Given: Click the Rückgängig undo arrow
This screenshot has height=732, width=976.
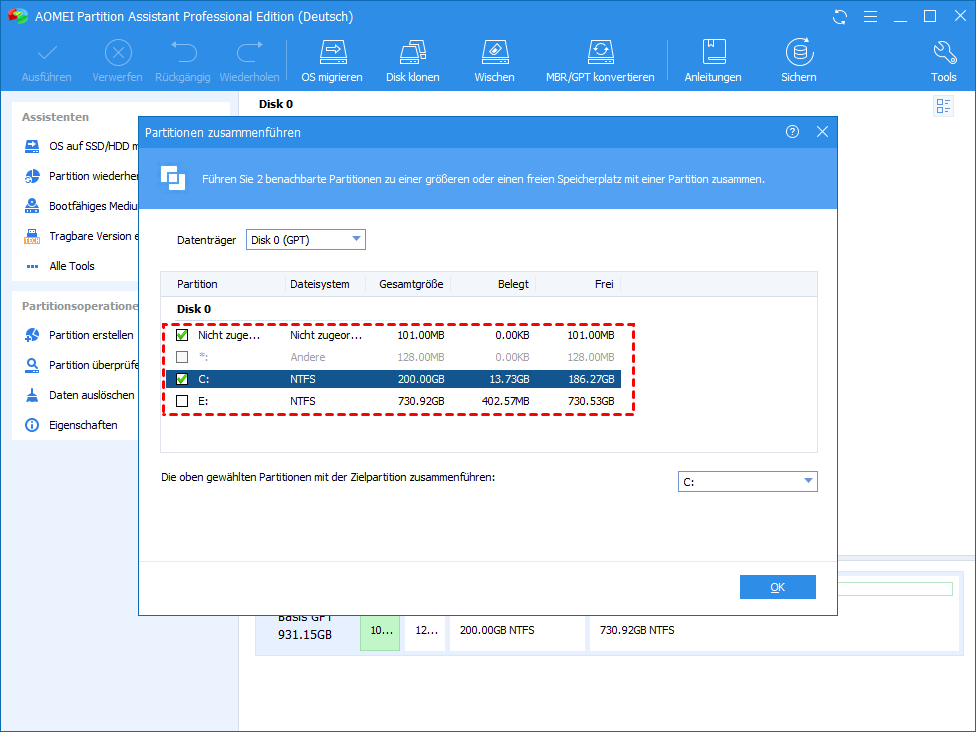Looking at the screenshot, I should [183, 52].
